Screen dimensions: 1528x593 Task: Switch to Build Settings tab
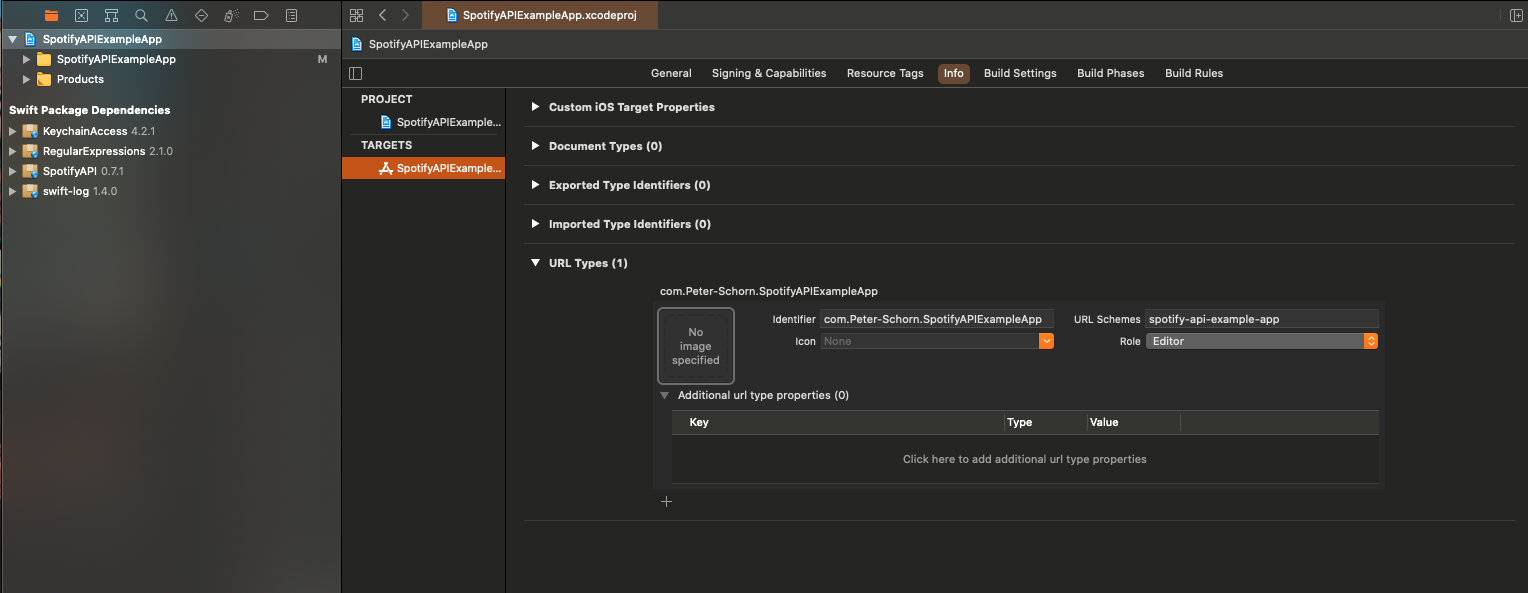[1020, 73]
